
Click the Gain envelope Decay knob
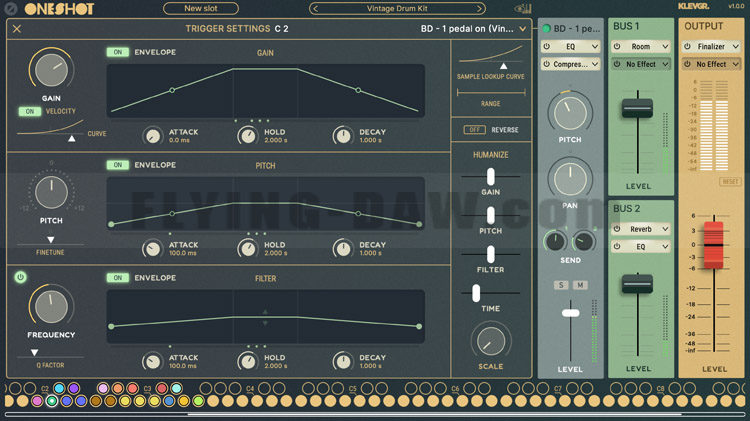[x=343, y=136]
